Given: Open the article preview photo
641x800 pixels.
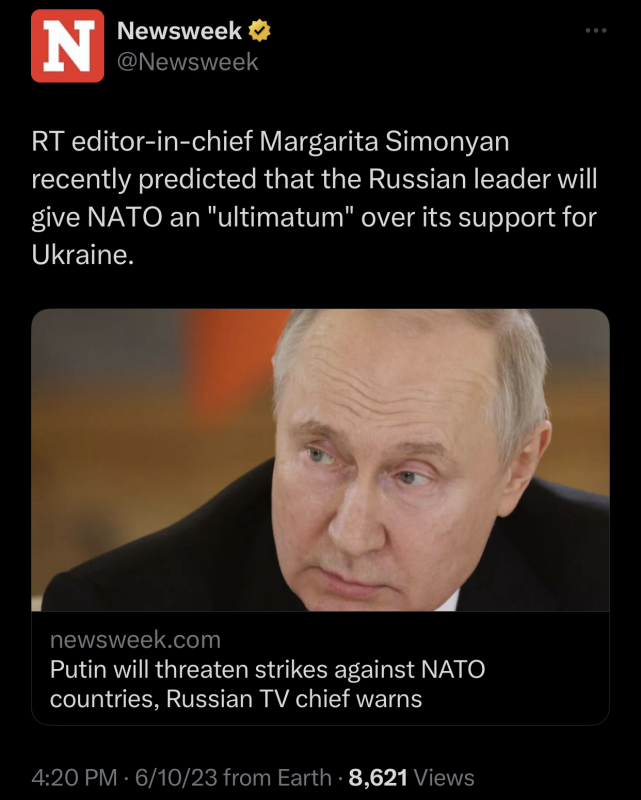Looking at the screenshot, I should 320,460.
